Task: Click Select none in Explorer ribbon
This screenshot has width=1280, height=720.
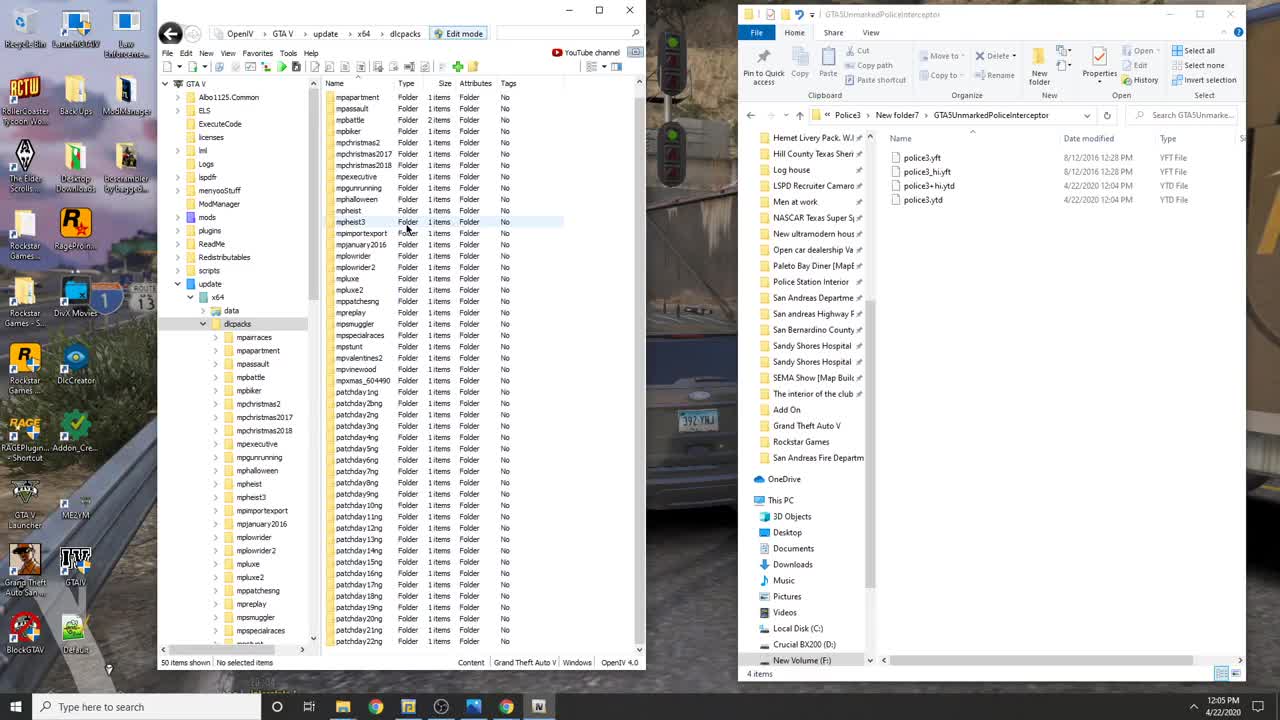Action: click(x=1197, y=66)
